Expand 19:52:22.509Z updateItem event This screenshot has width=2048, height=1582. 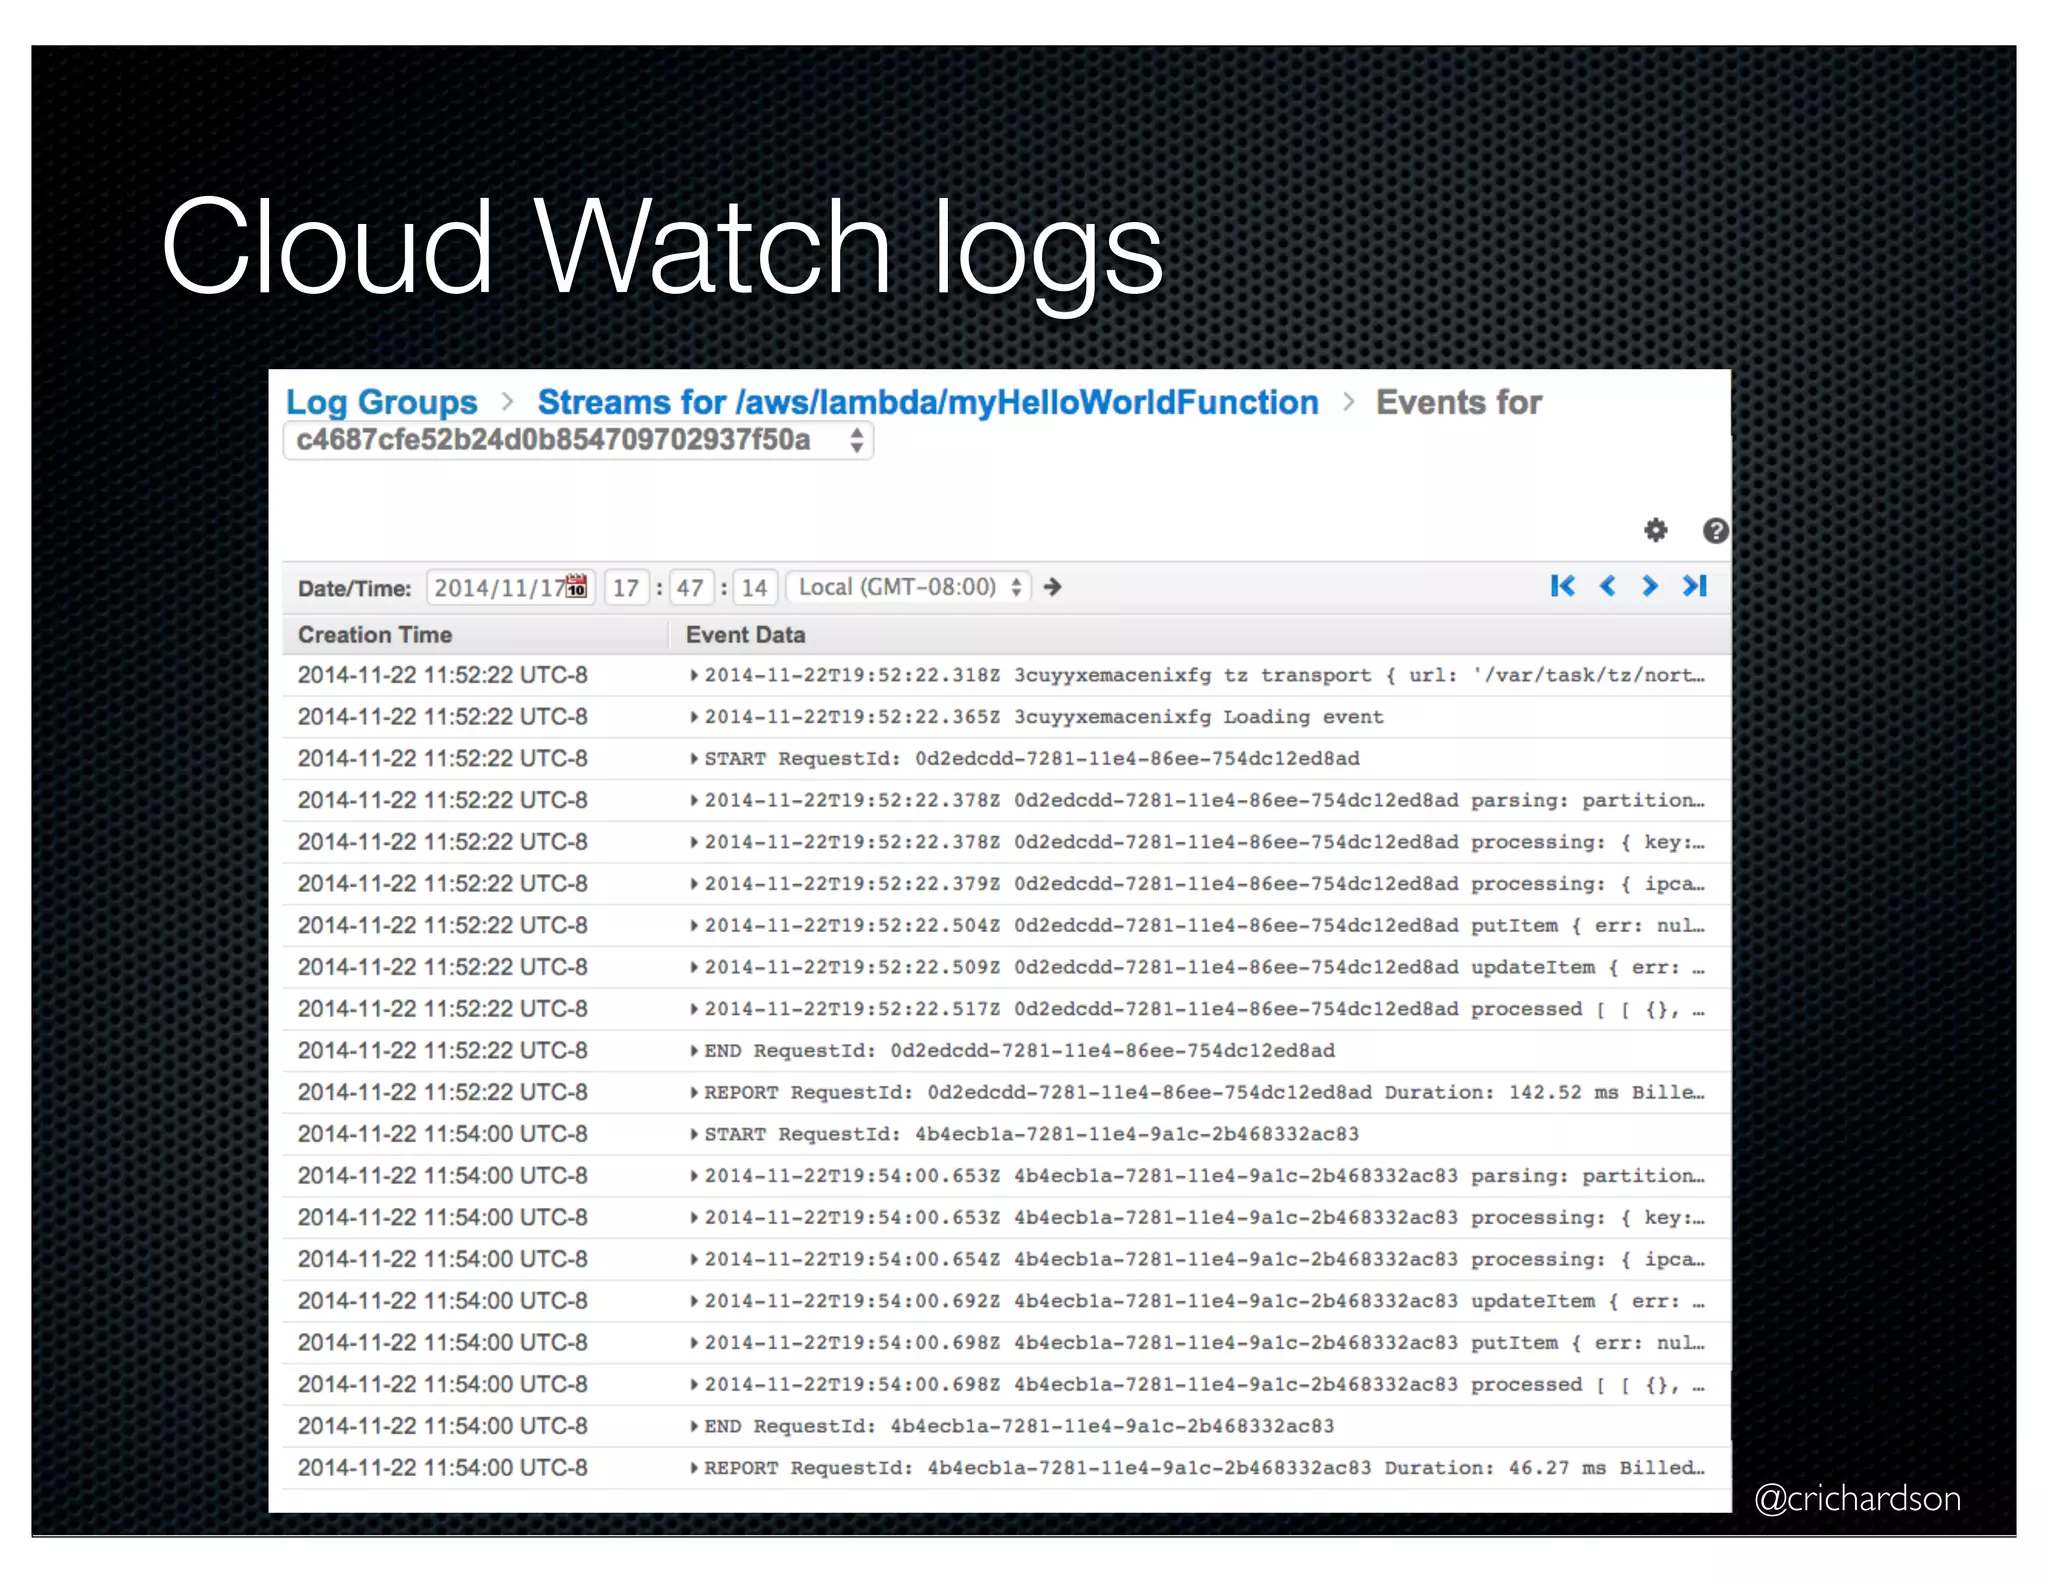pos(694,967)
